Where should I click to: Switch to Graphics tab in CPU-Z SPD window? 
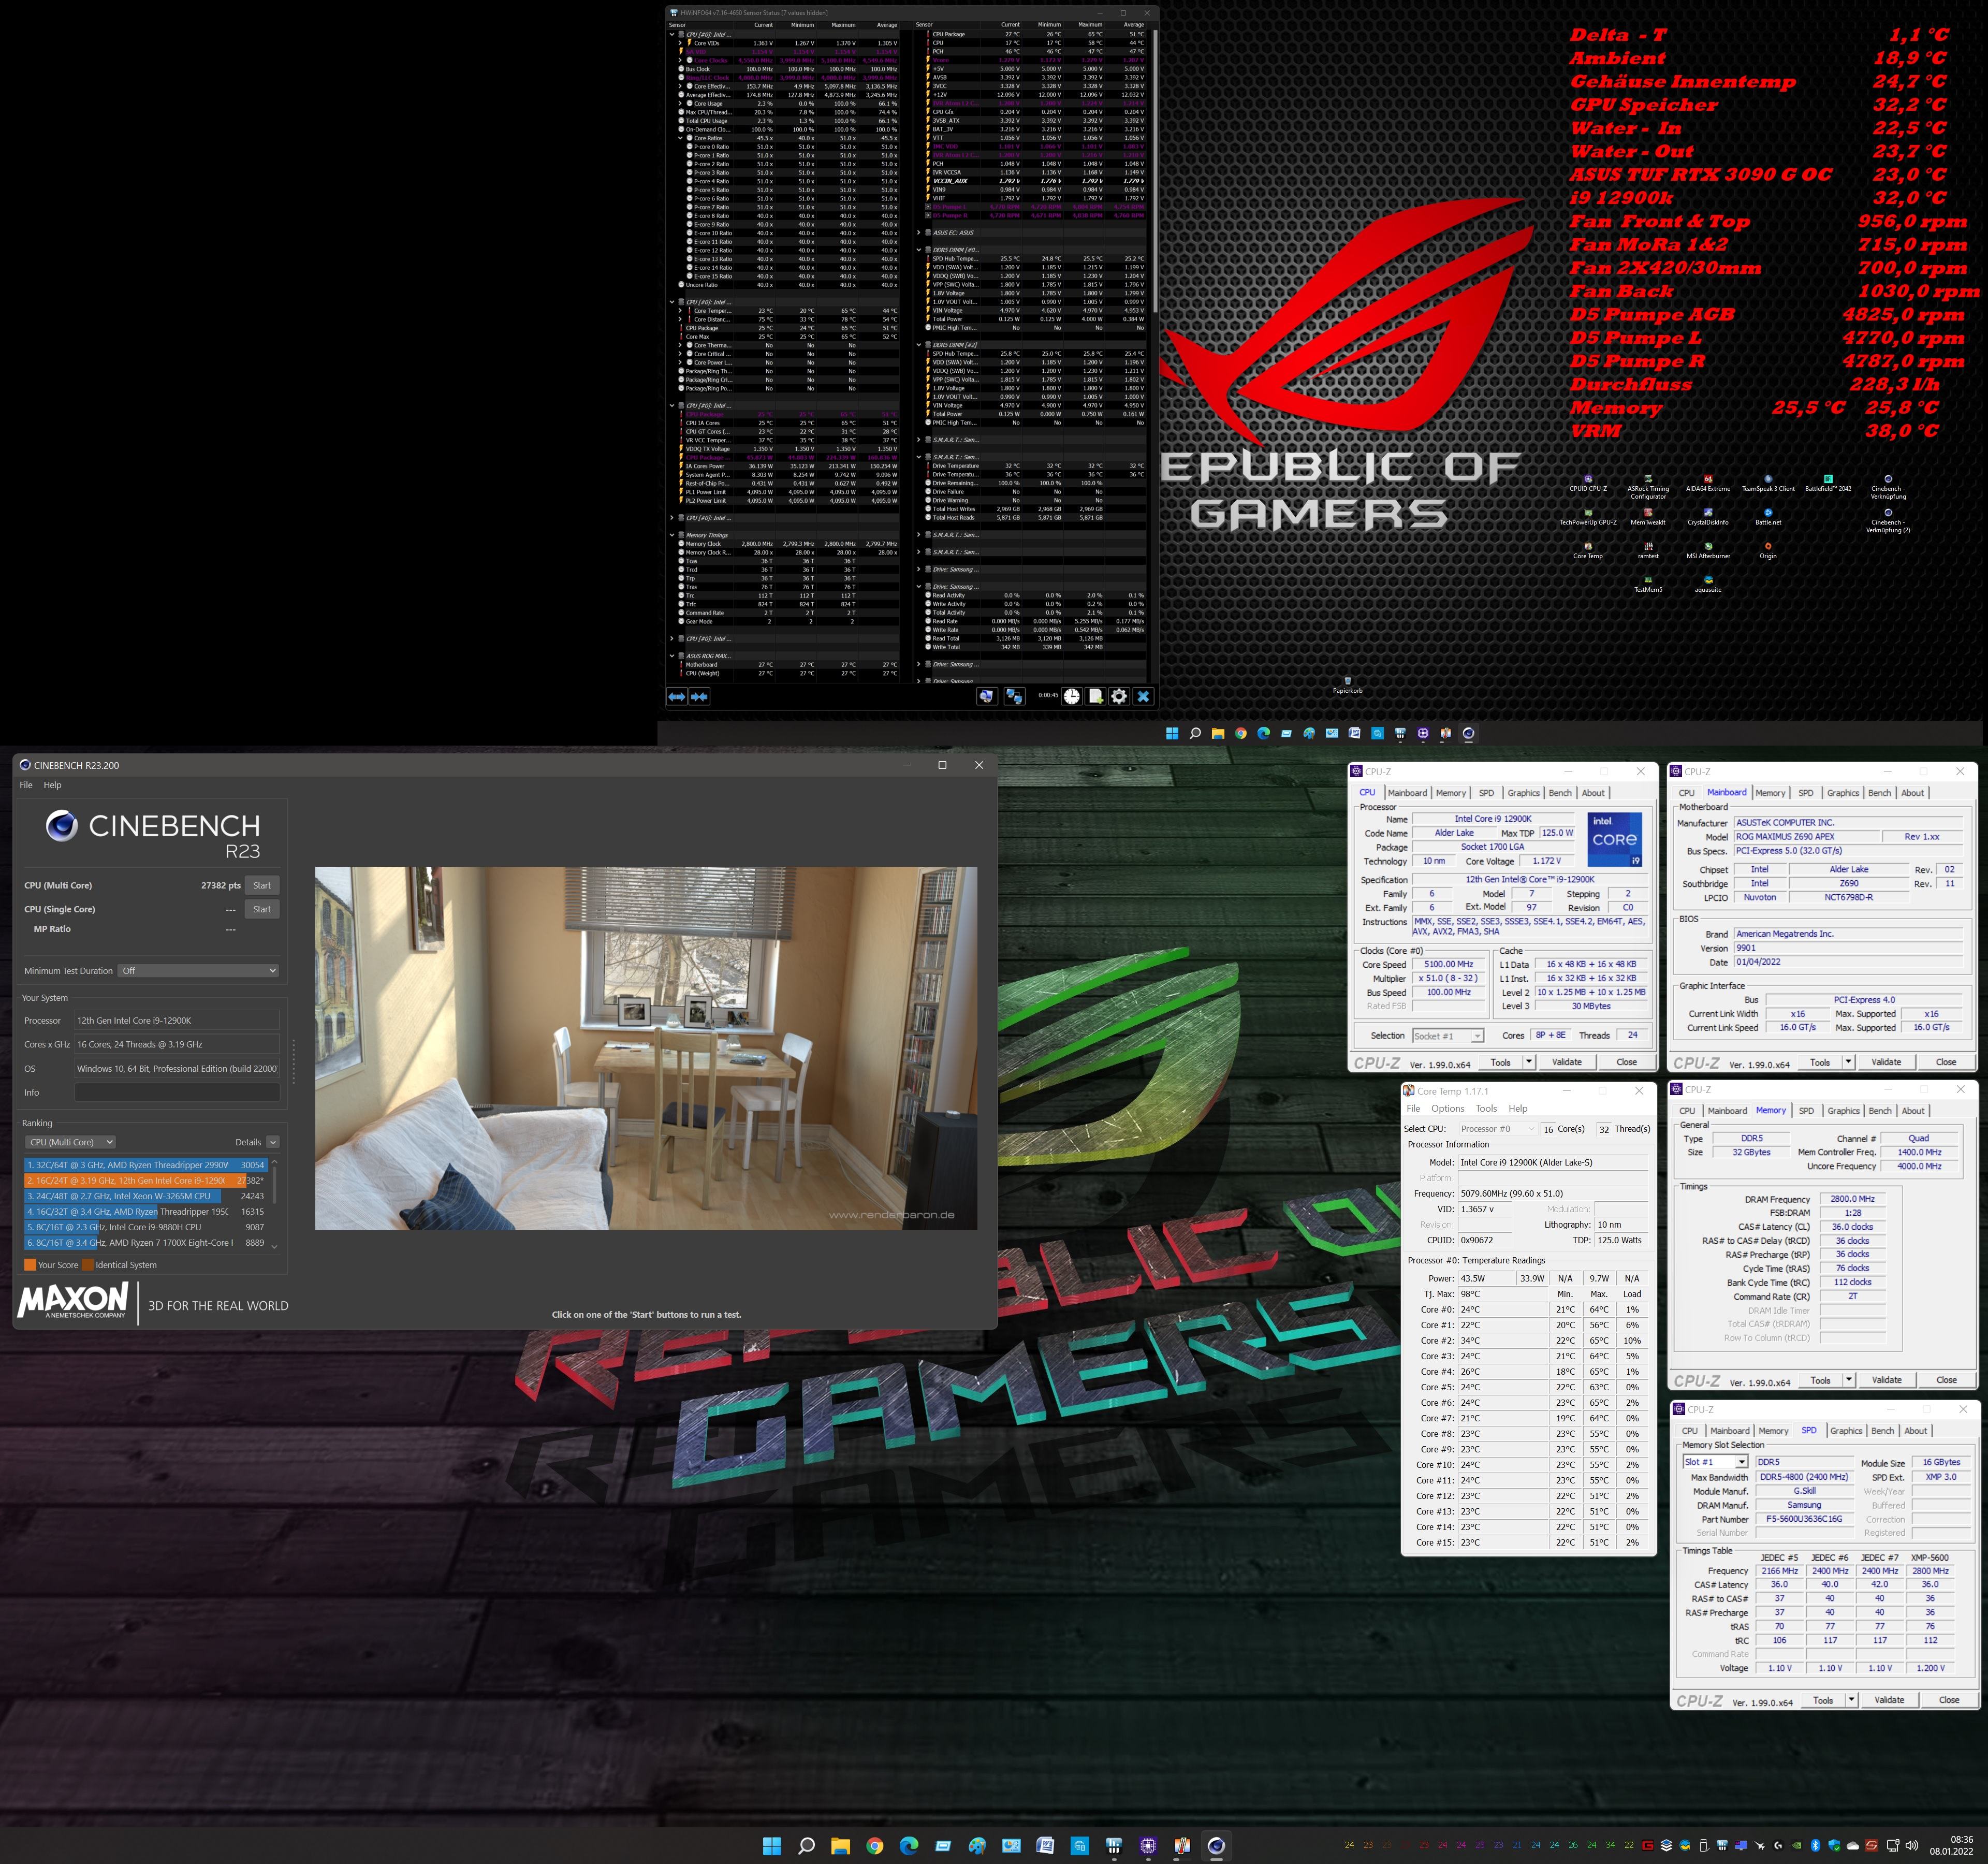tap(1846, 1431)
